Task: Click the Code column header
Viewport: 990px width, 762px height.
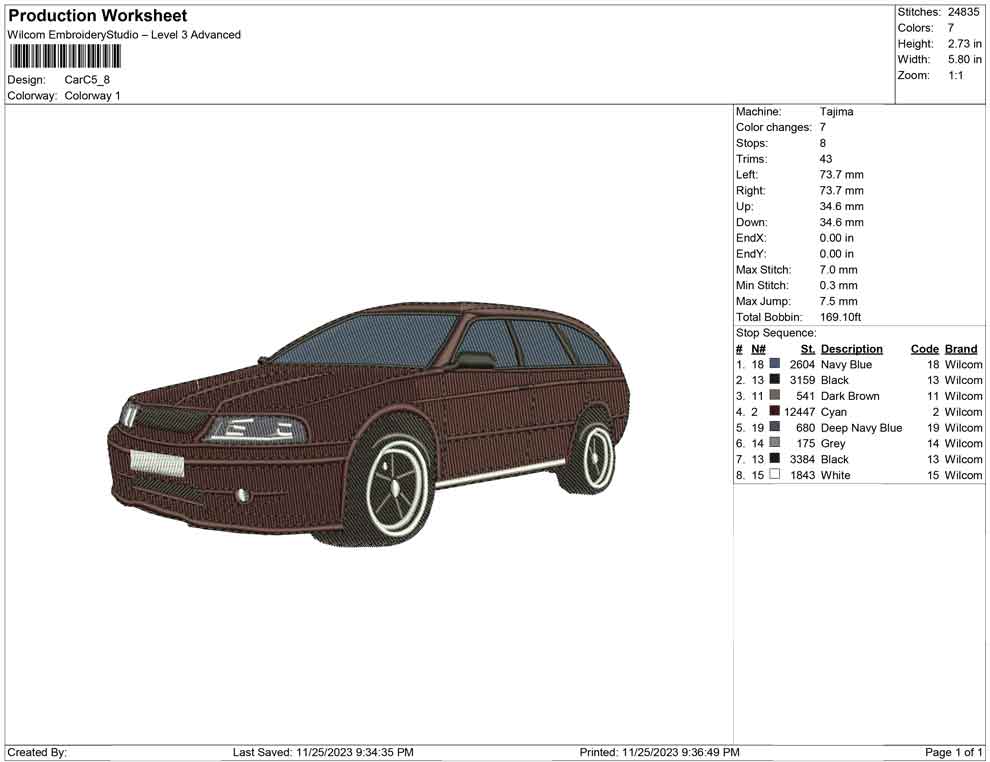Action: coord(924,348)
